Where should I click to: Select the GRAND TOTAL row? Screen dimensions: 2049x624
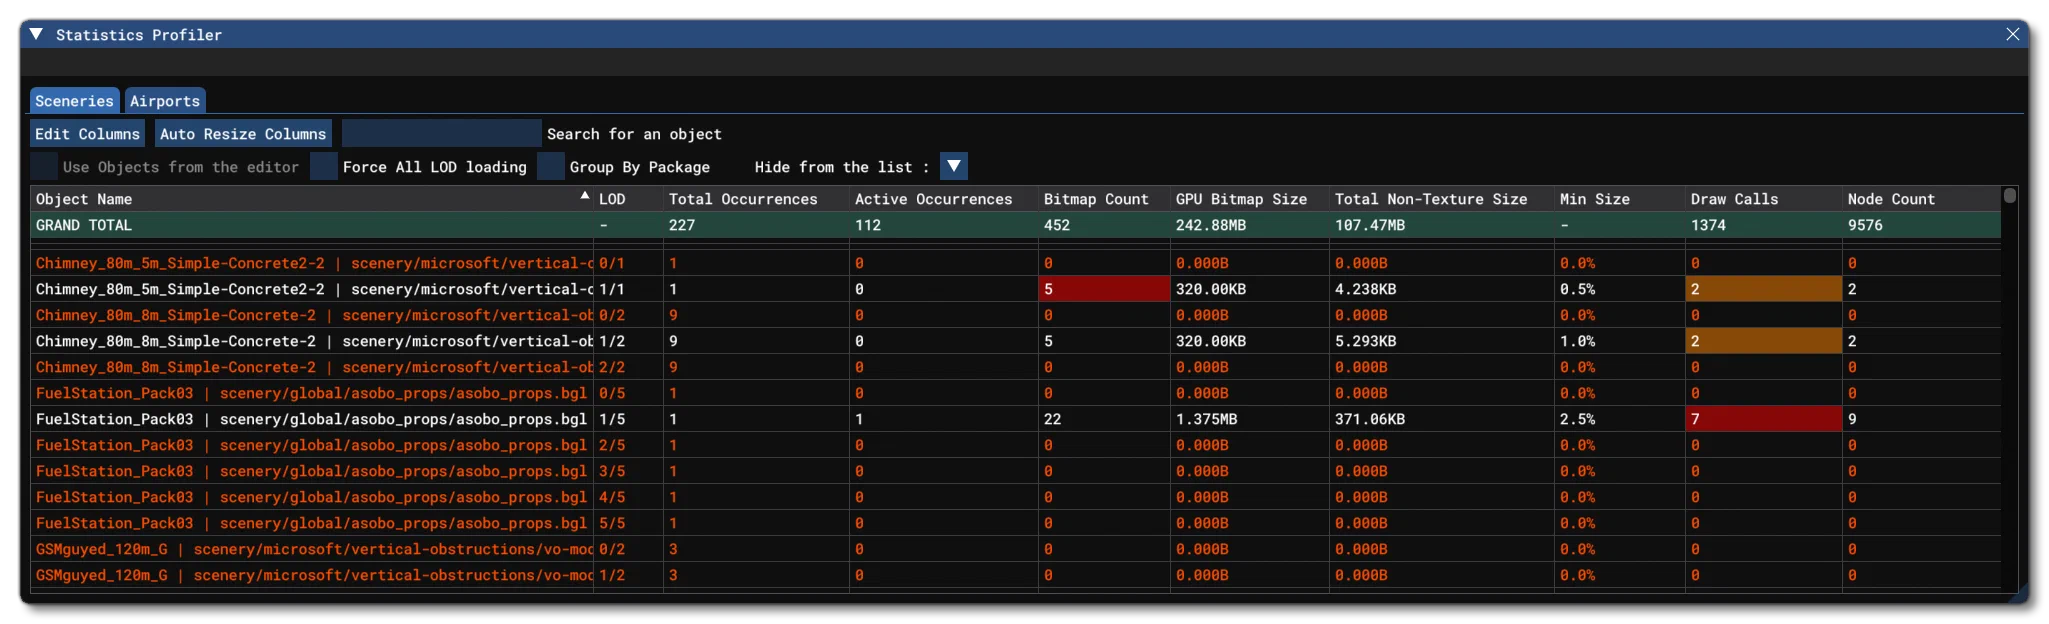tap(1016, 225)
